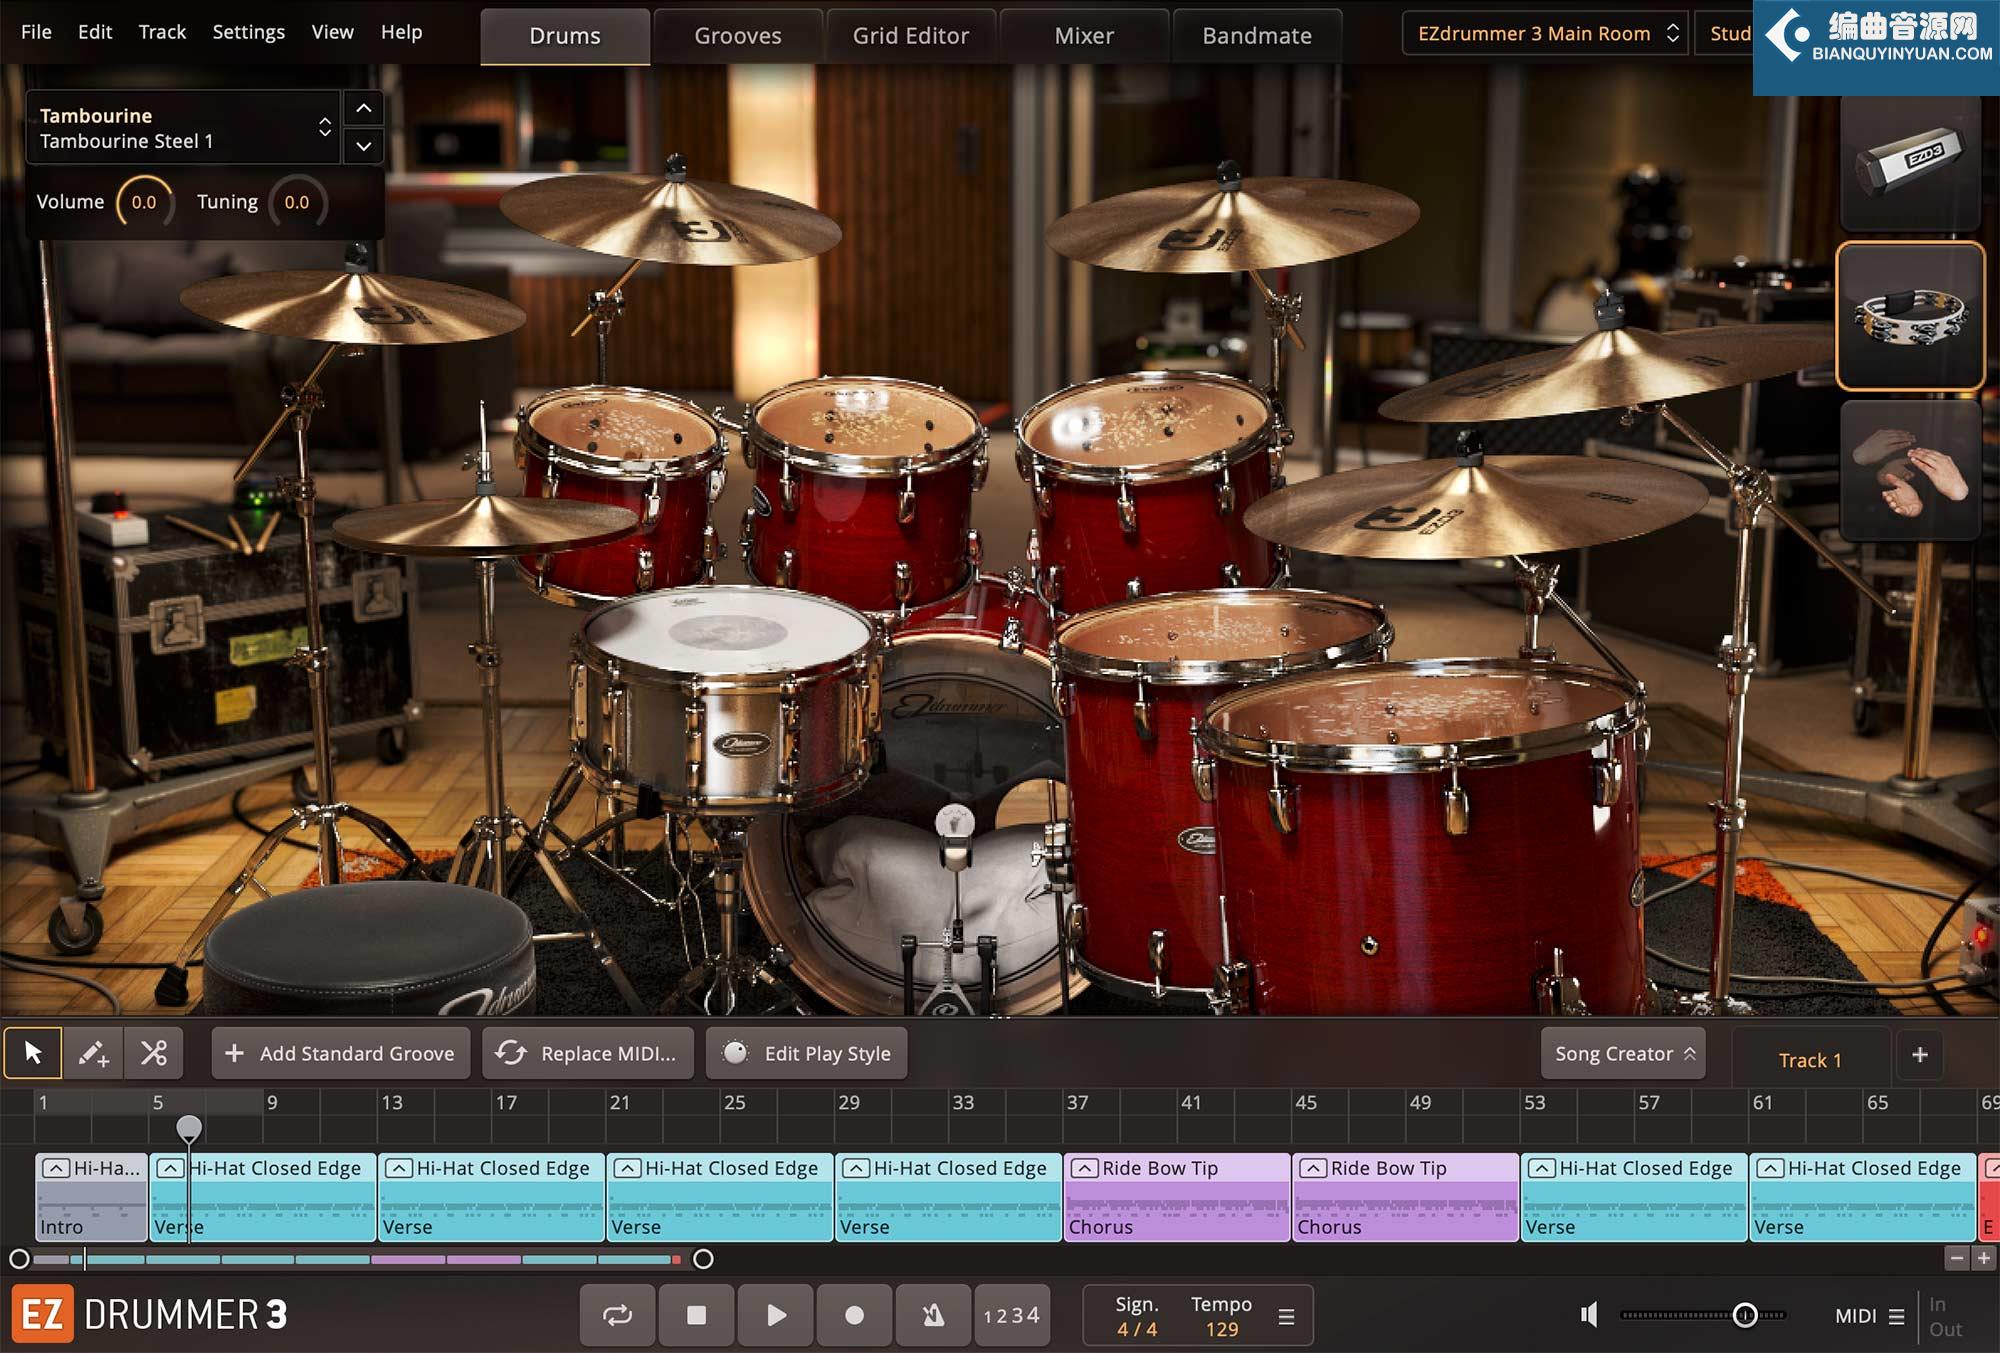Image resolution: width=2000 pixels, height=1353 pixels.
Task: Select the hand claps percussion thumbnail
Action: coord(1910,471)
